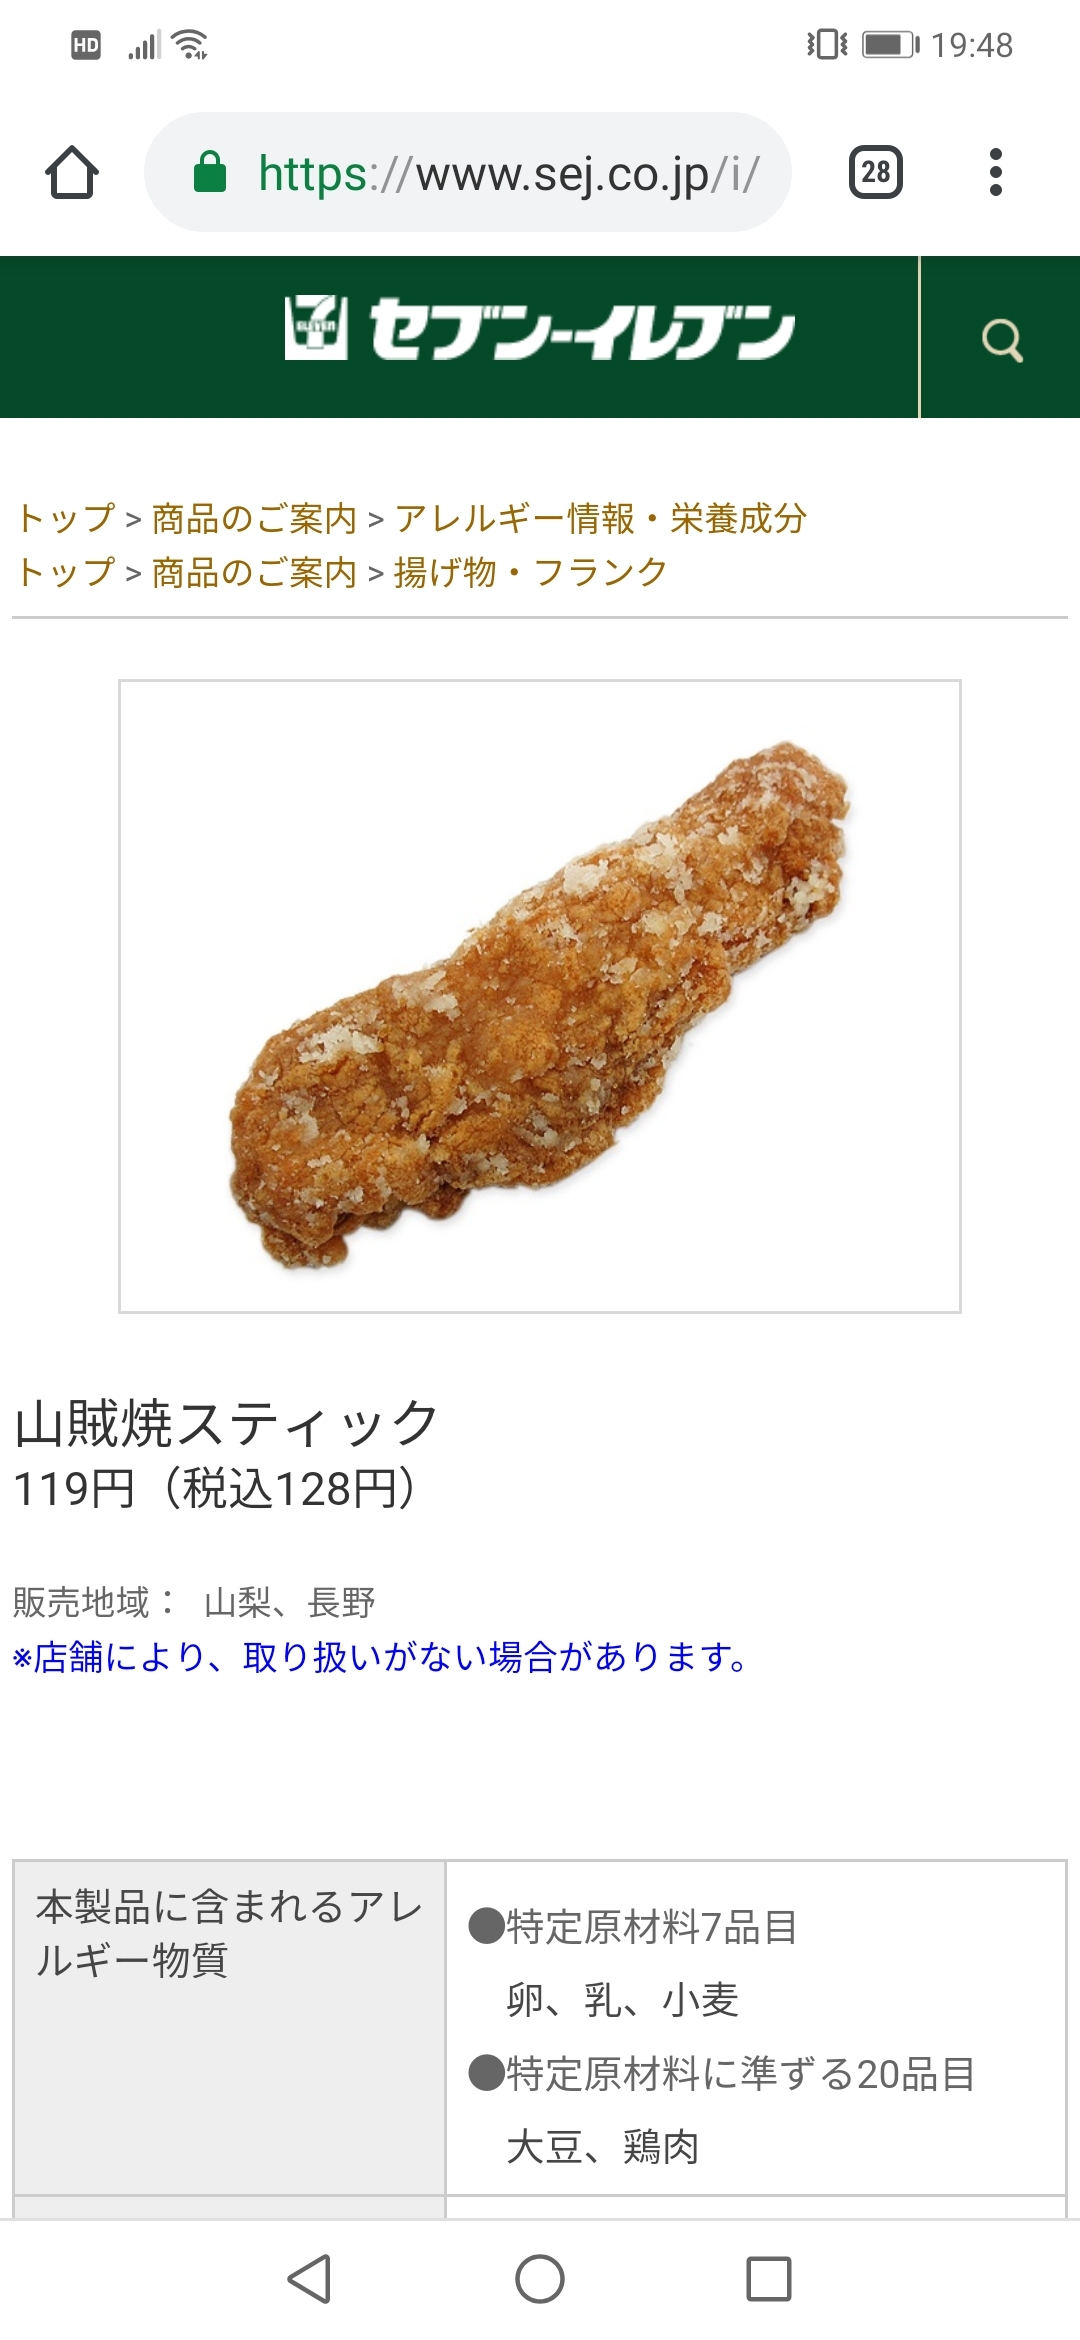The width and height of the screenshot is (1080, 2340).
Task: Tap the Android home circle button
Action: [x=540, y=2279]
